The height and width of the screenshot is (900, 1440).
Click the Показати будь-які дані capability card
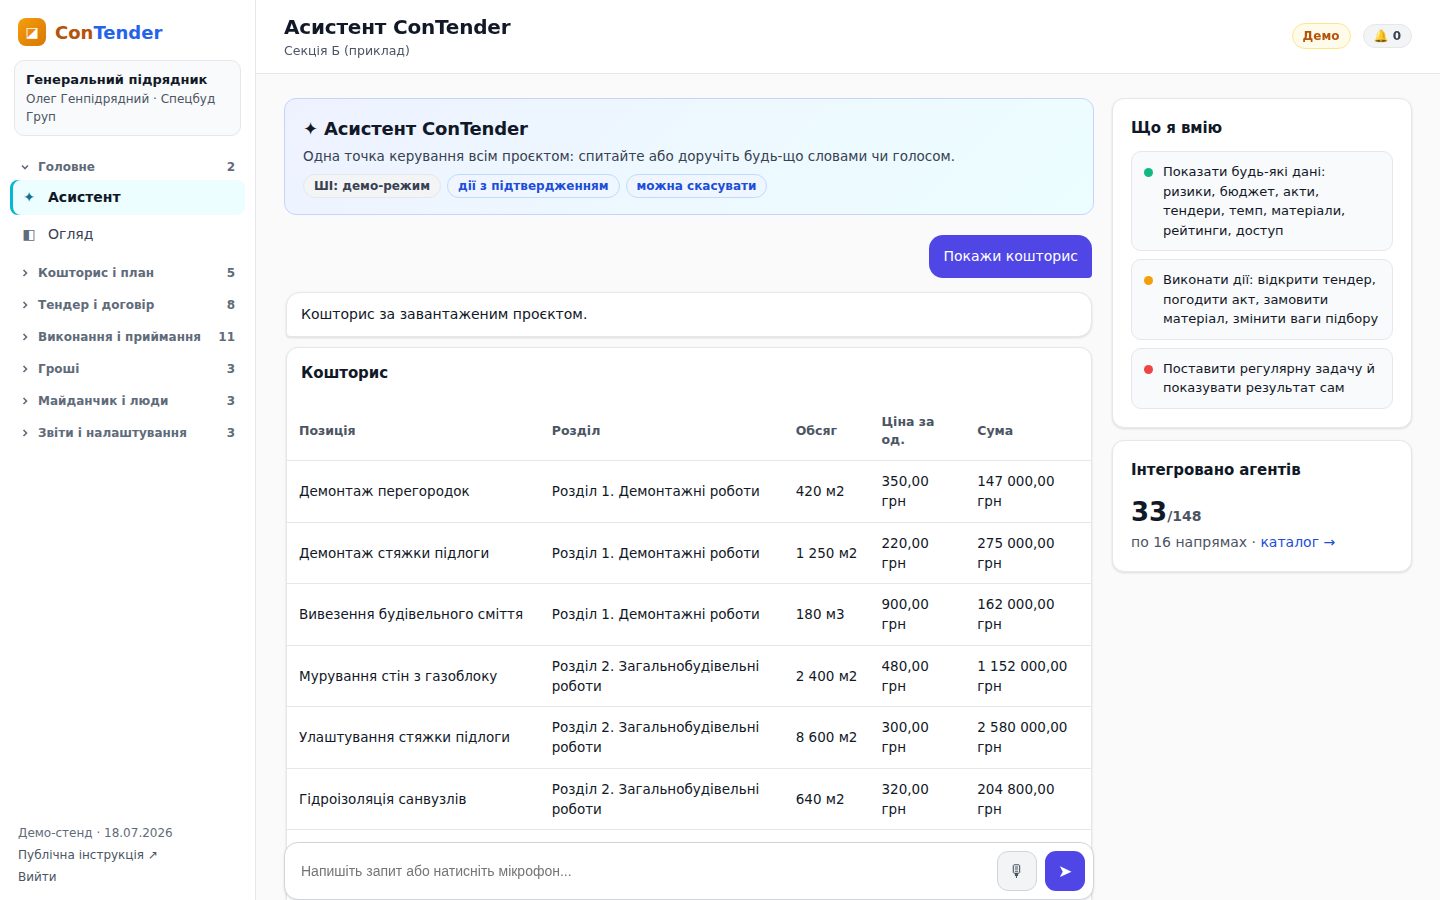pos(1262,201)
